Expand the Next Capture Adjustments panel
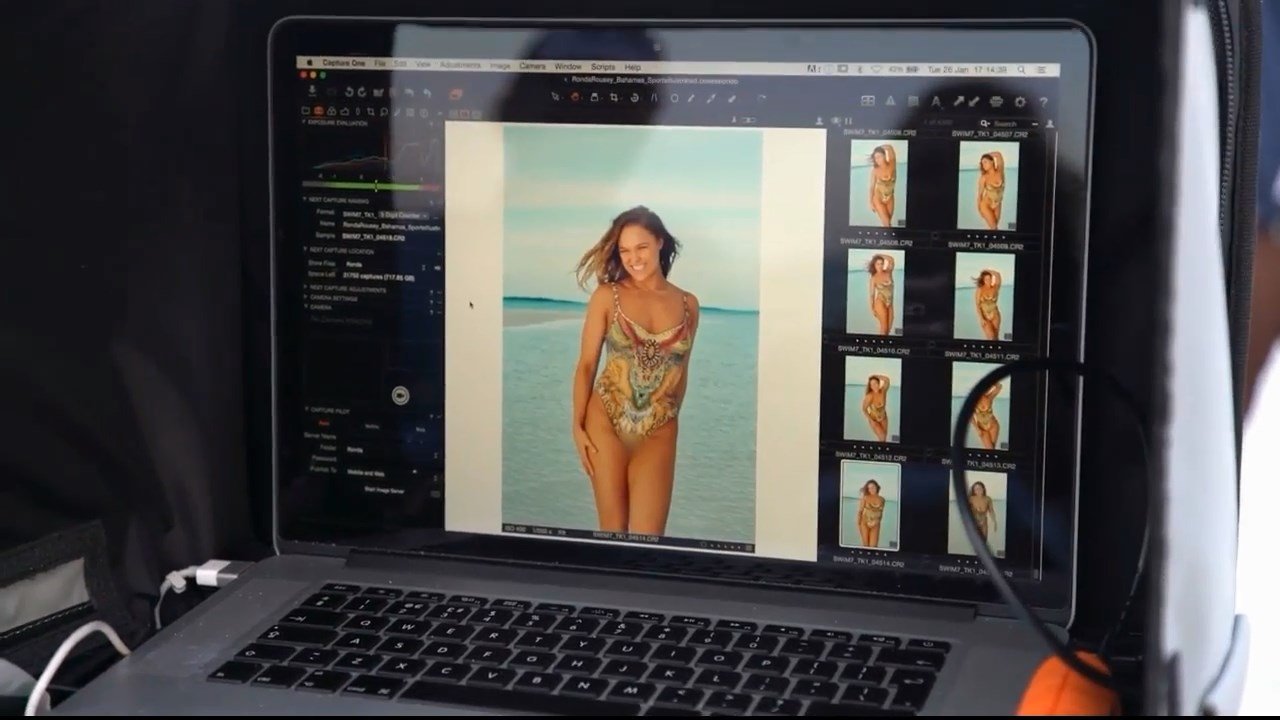 306,288
